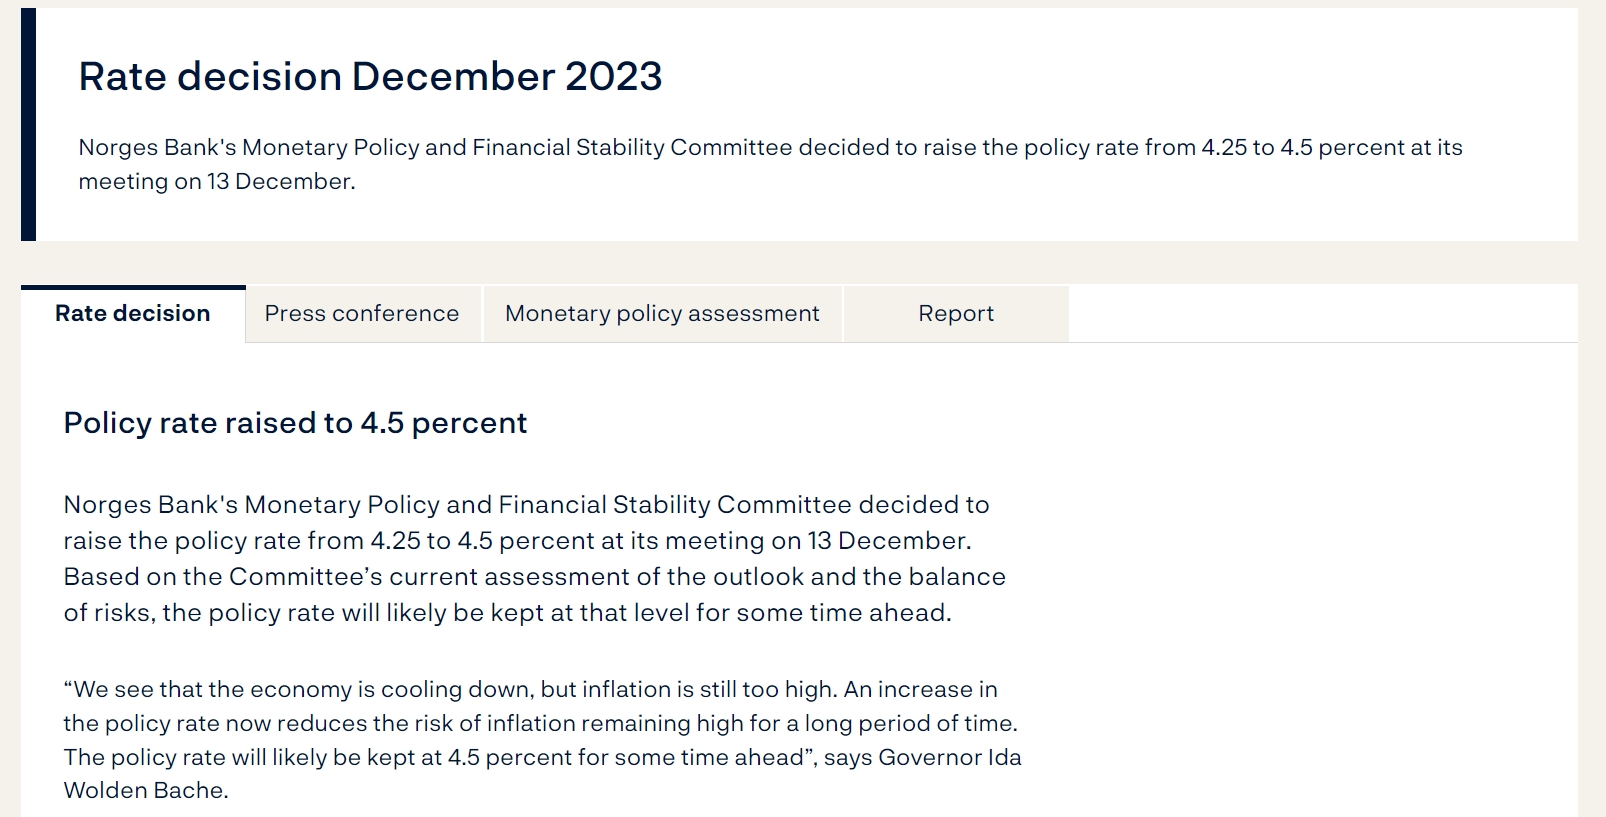Screen dimensions: 1606x817
Task: Open the Report tab
Action: pos(956,314)
